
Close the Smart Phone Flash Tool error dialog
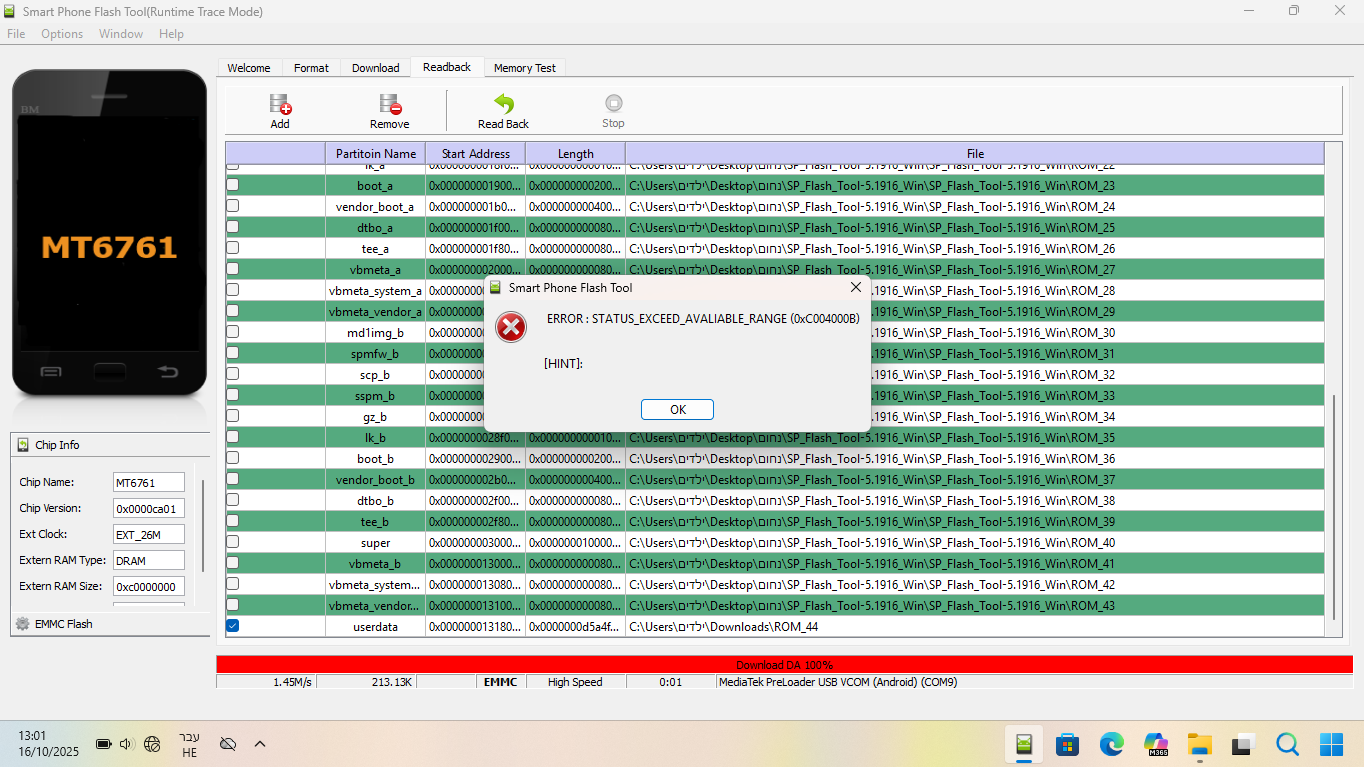855,288
